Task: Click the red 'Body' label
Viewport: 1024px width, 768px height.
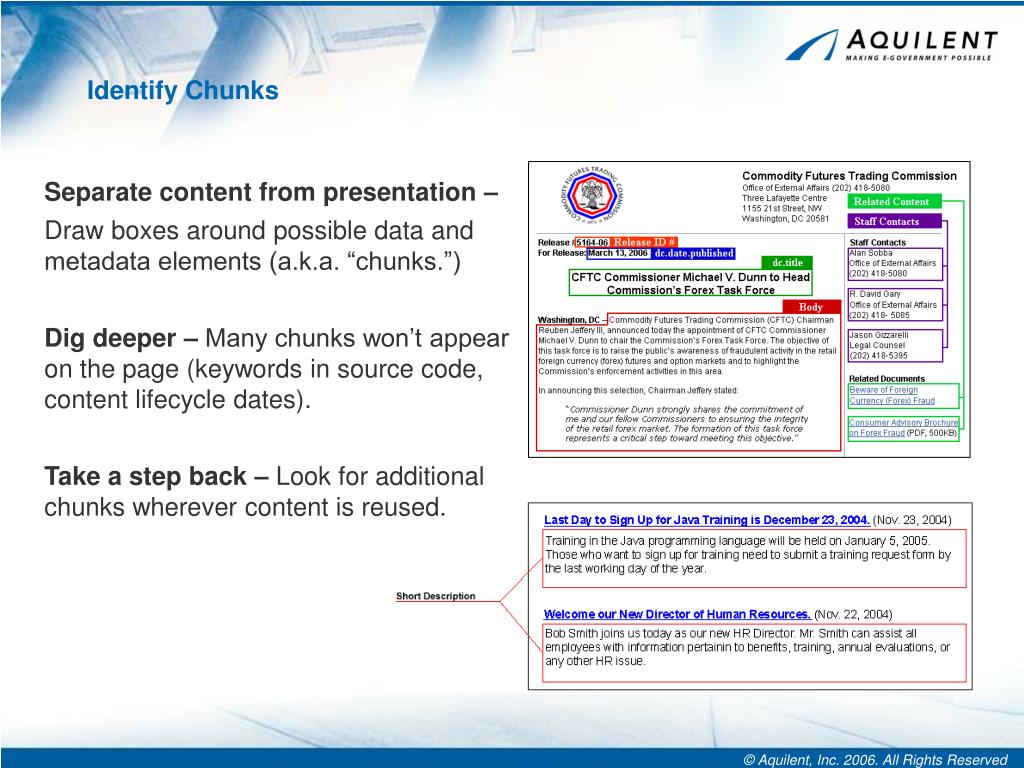Action: click(x=811, y=307)
